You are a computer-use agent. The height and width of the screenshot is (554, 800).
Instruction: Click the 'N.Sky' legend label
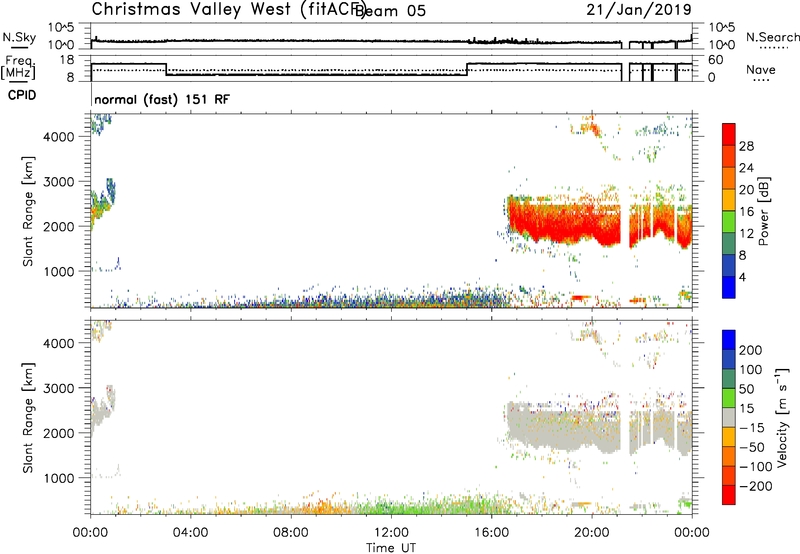[x=19, y=37]
